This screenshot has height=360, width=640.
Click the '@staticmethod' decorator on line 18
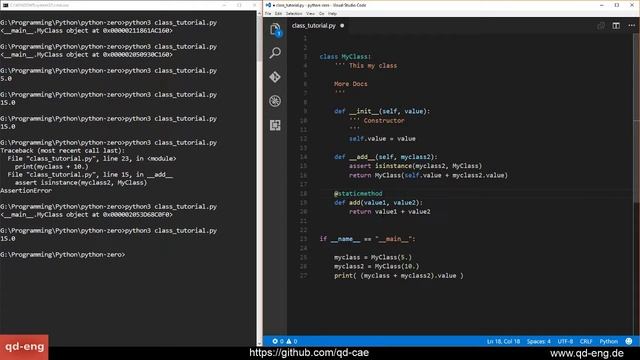pos(358,193)
